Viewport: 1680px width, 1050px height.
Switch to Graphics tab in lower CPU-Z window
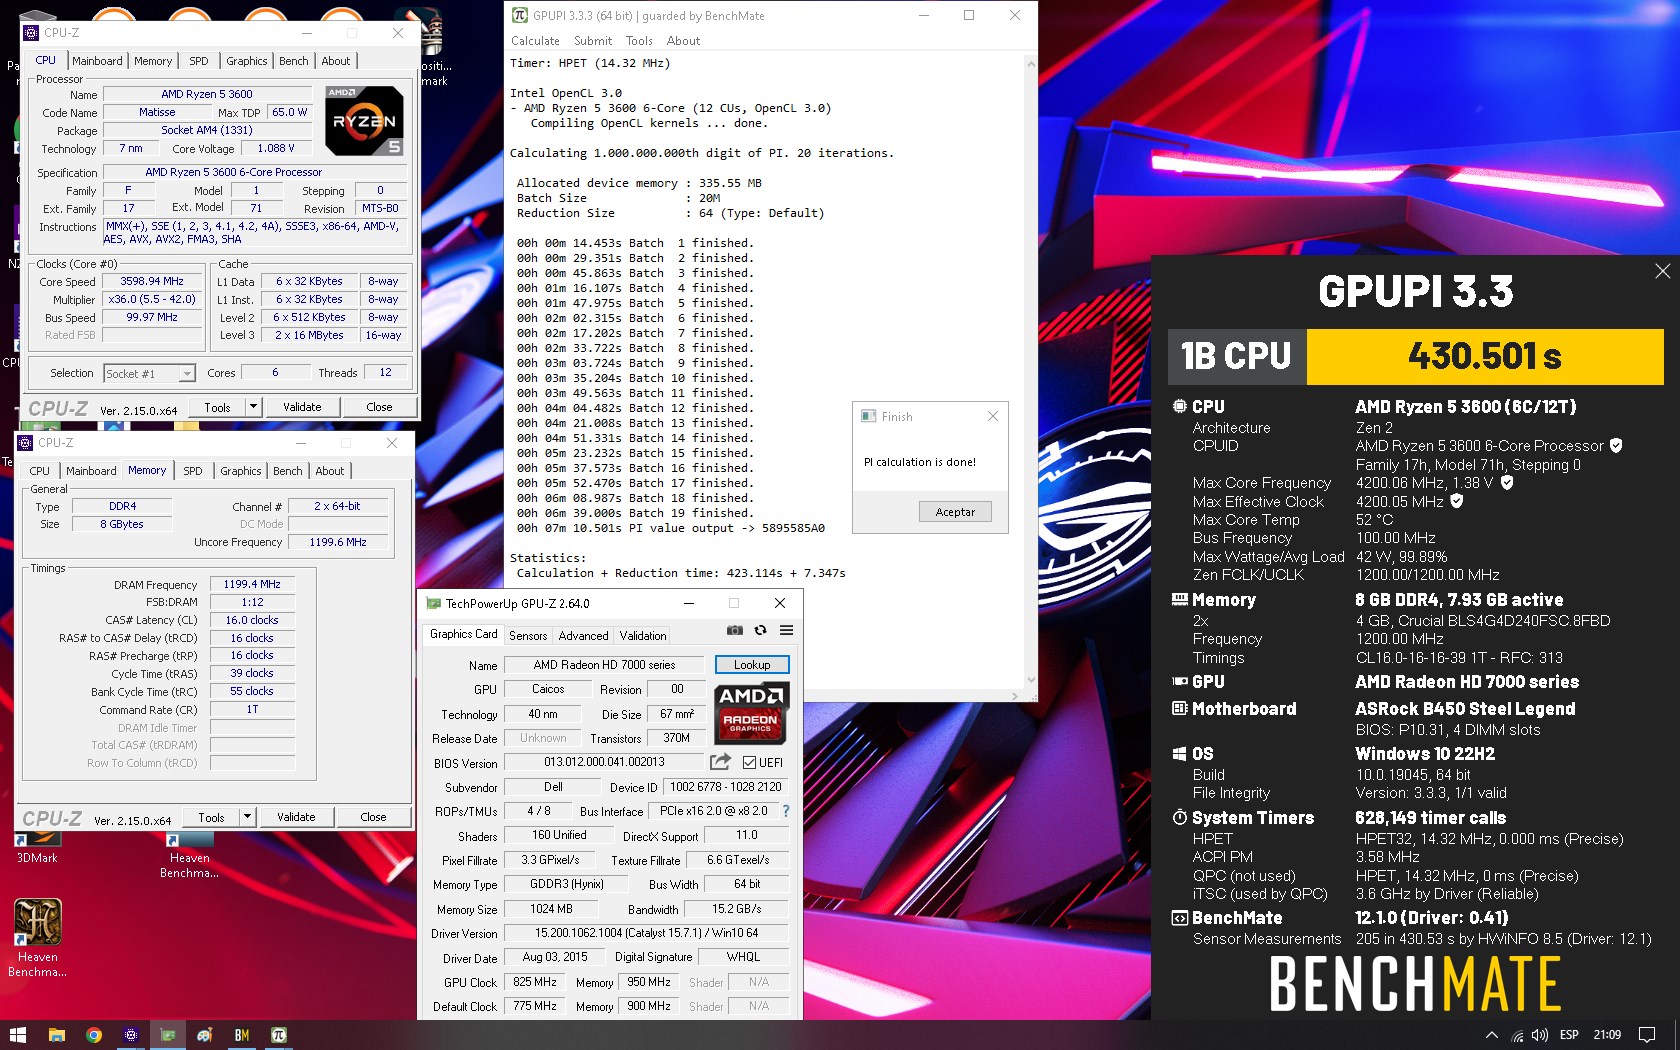point(241,471)
